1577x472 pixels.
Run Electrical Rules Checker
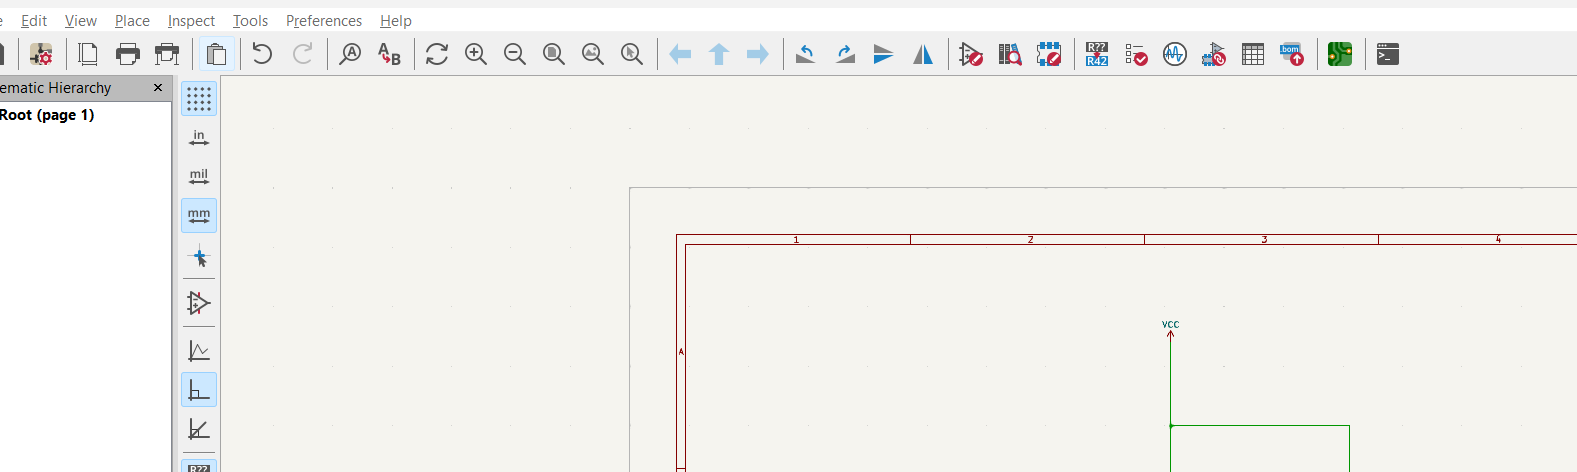click(x=1136, y=54)
